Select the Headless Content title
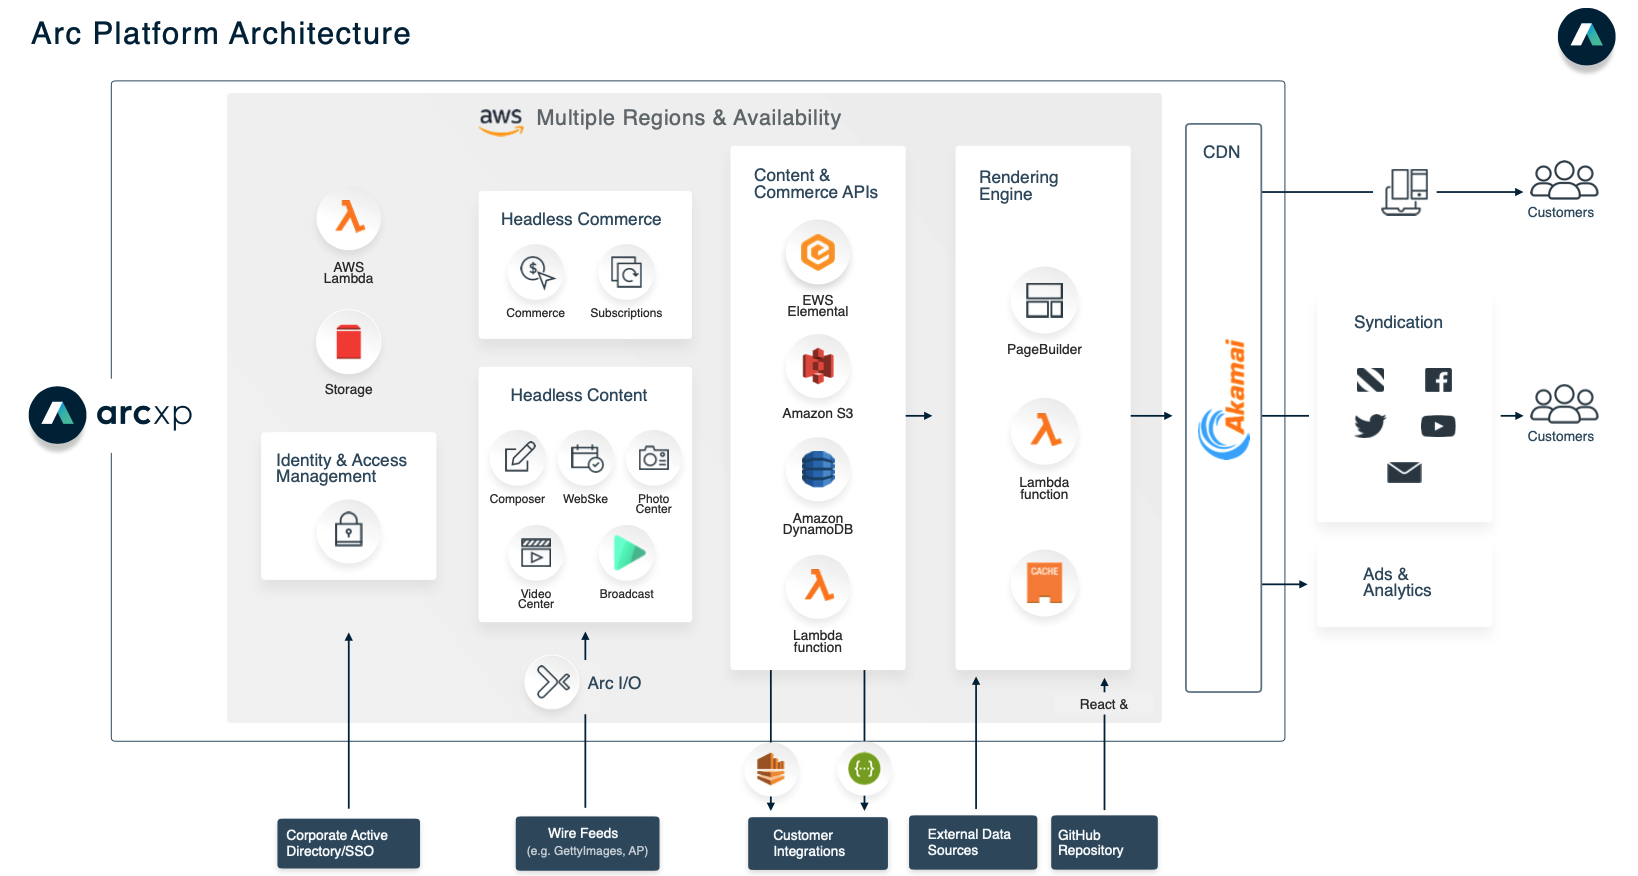The width and height of the screenshot is (1638, 876). [579, 395]
